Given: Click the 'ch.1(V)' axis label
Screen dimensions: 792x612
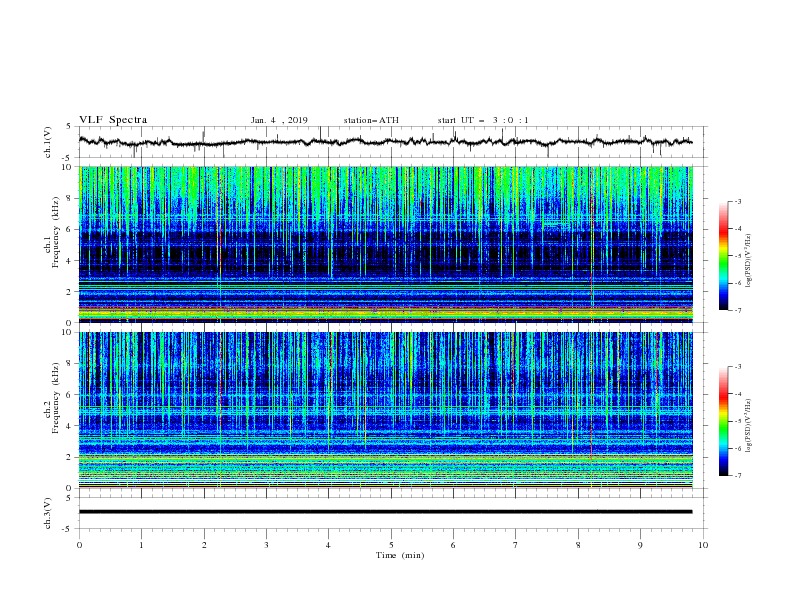Looking at the screenshot, I should [48, 142].
